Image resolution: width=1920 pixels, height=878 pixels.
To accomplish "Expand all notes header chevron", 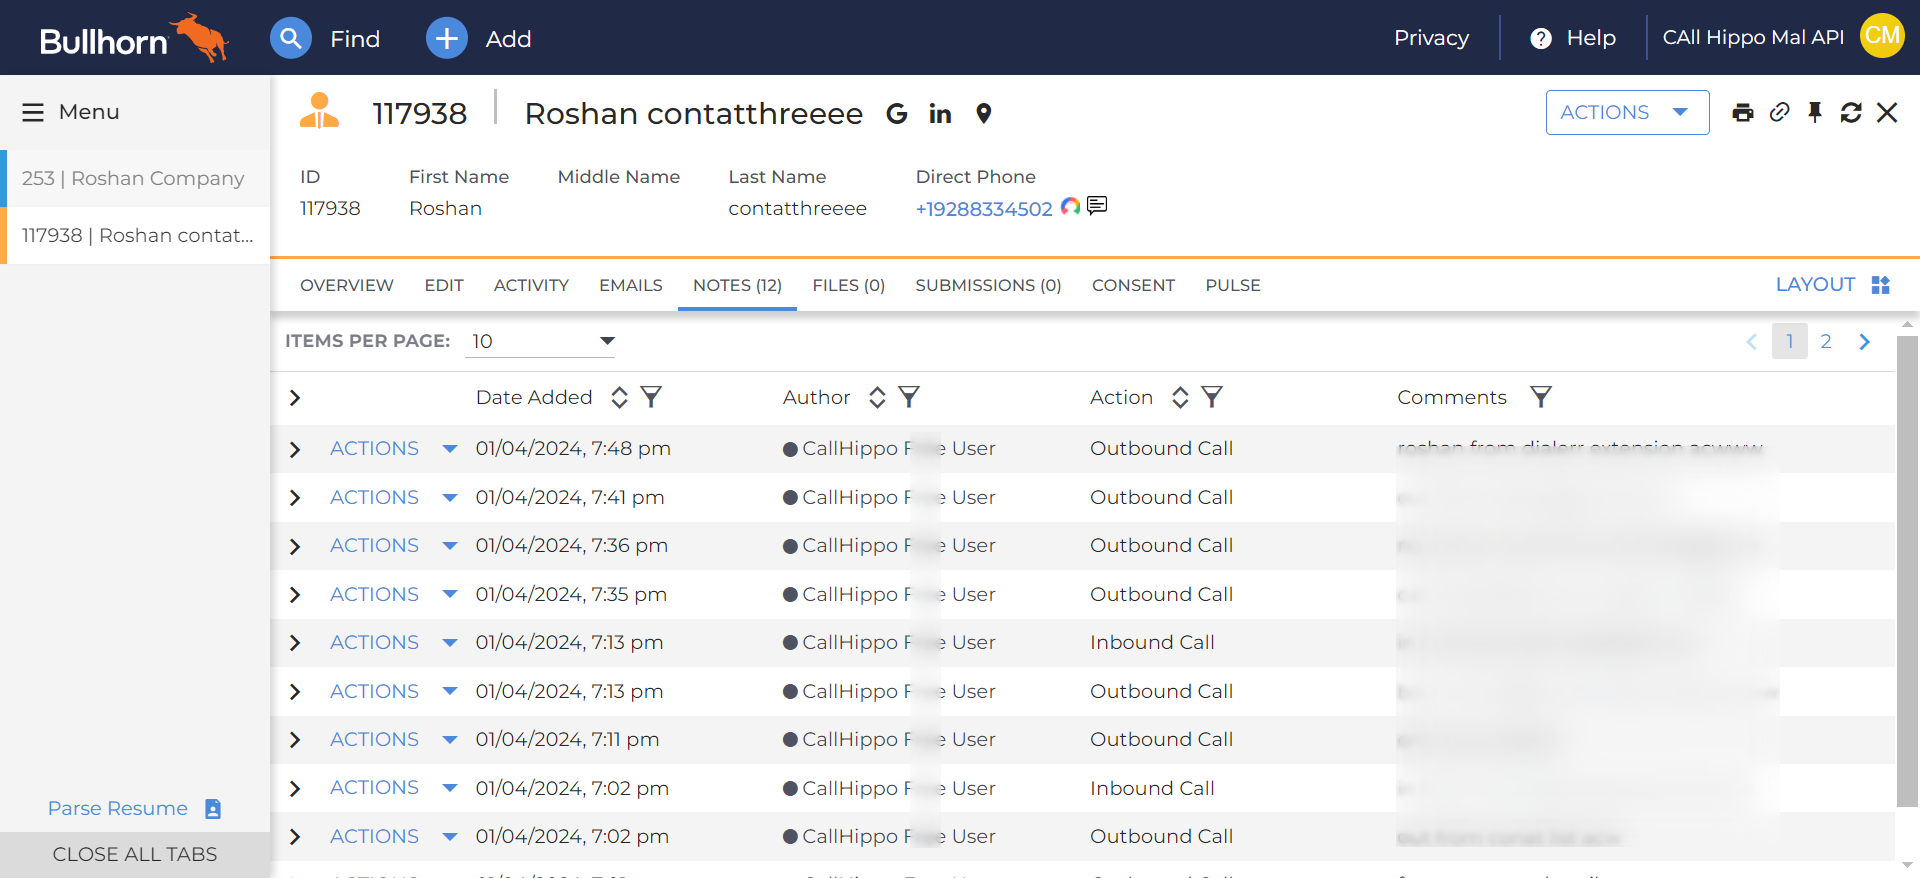I will [x=295, y=398].
